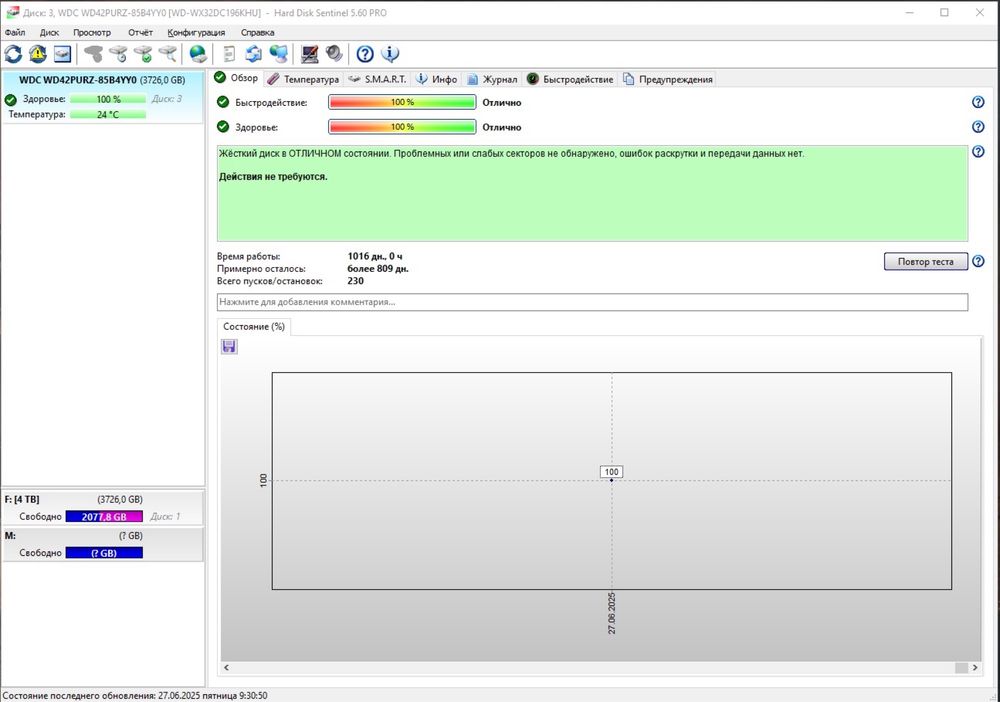1000x702 pixels.
Task: Open help via toolbar question mark icon
Action: point(365,54)
